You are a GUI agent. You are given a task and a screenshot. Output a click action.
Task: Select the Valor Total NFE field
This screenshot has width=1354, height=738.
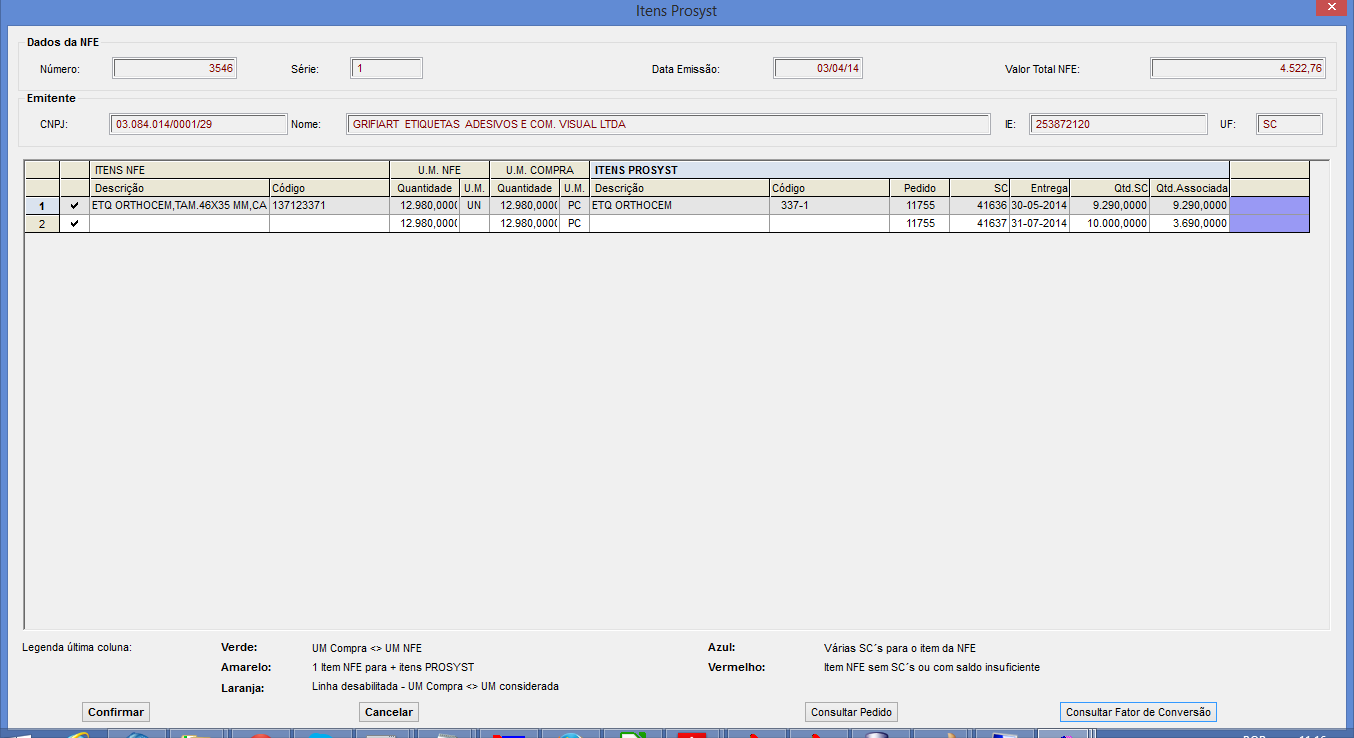pos(1238,68)
